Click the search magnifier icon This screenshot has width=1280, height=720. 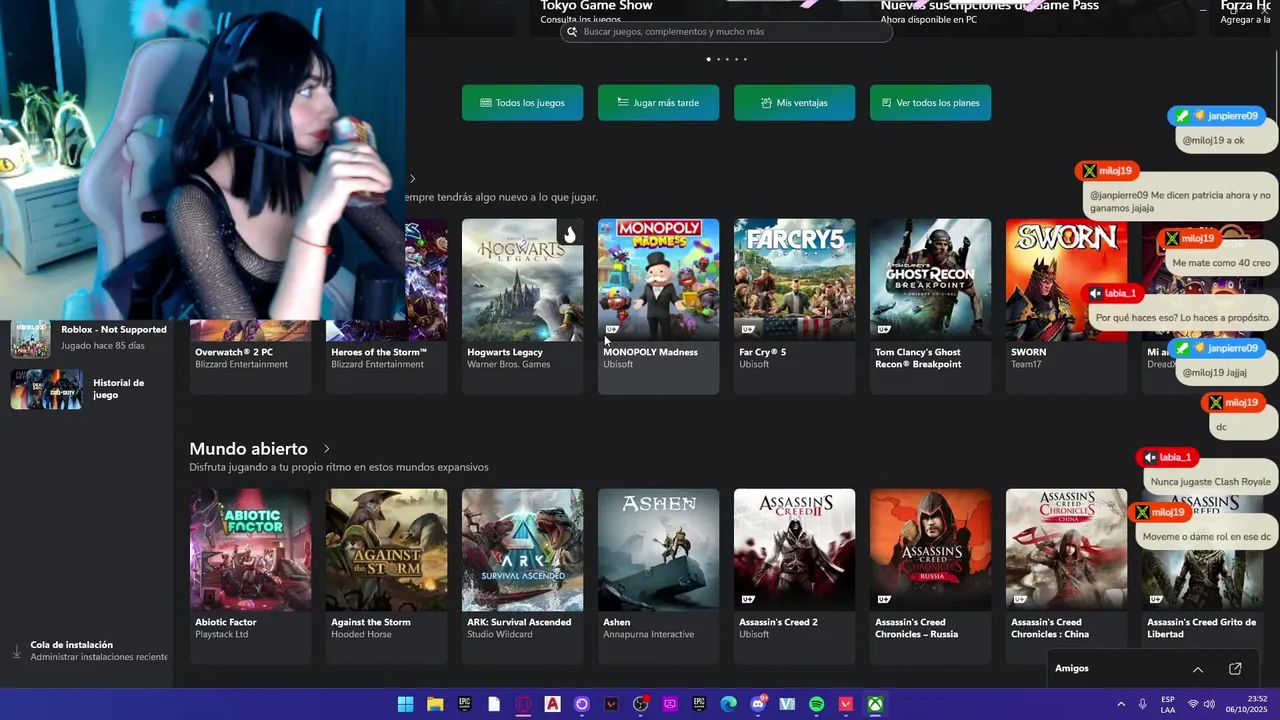tap(572, 32)
